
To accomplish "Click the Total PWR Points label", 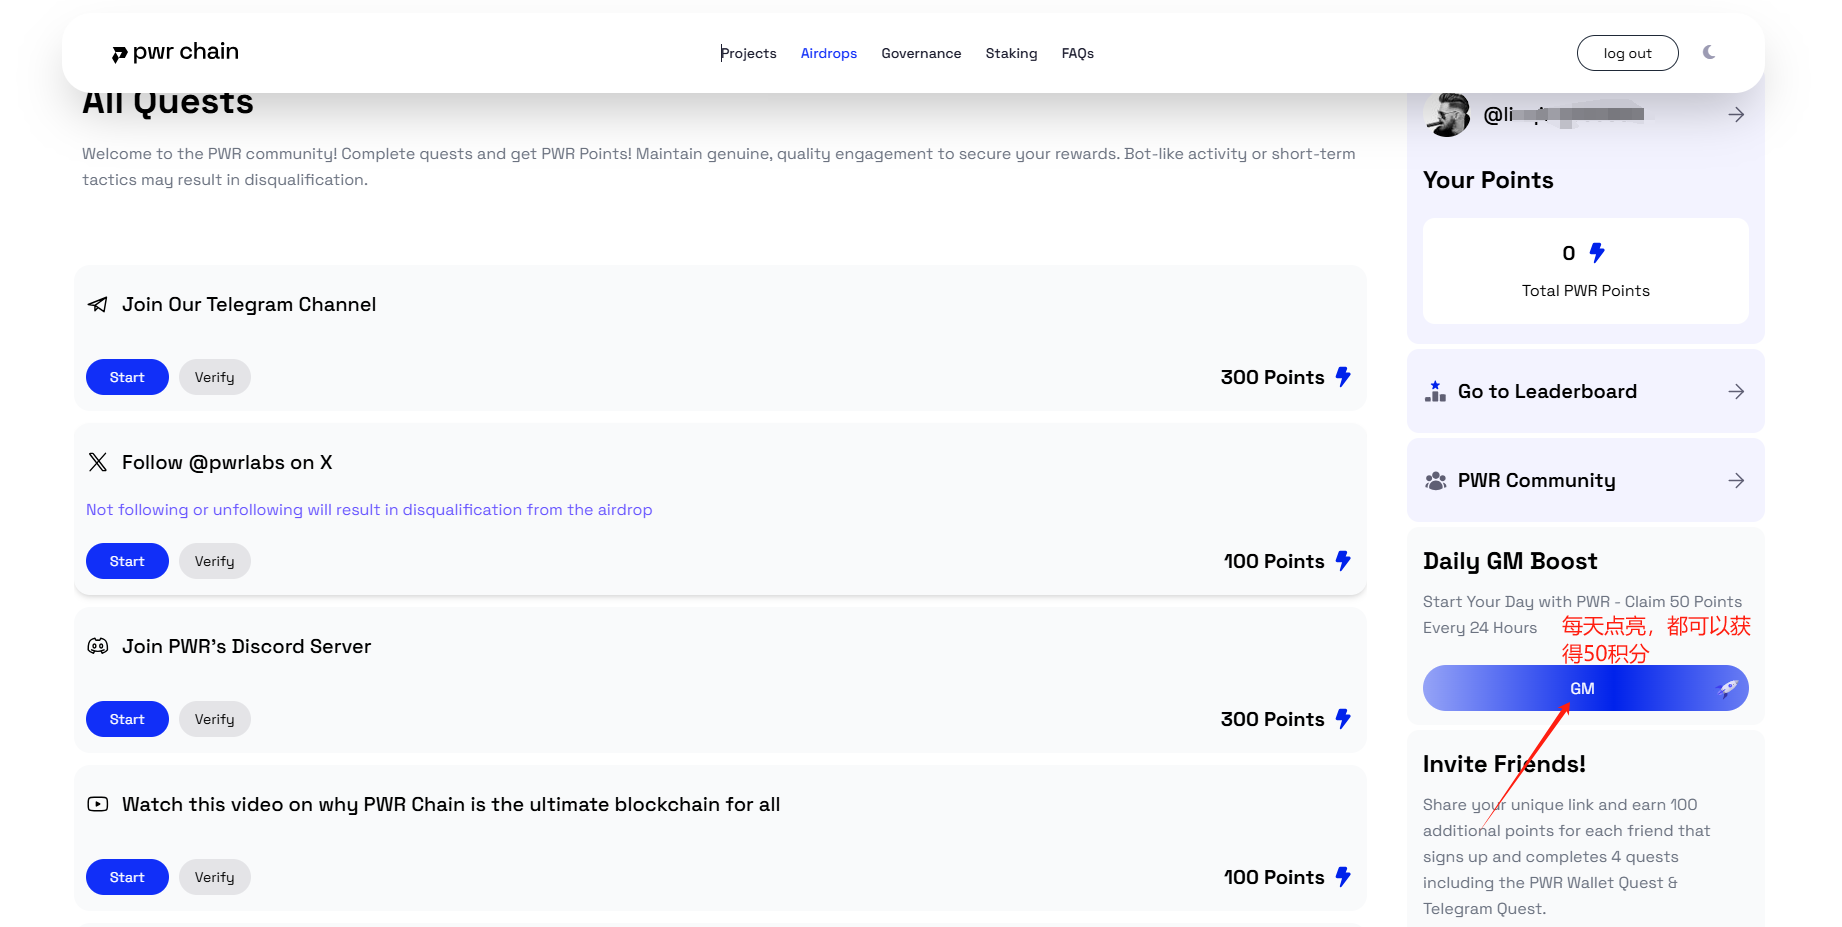I will click(x=1586, y=290).
